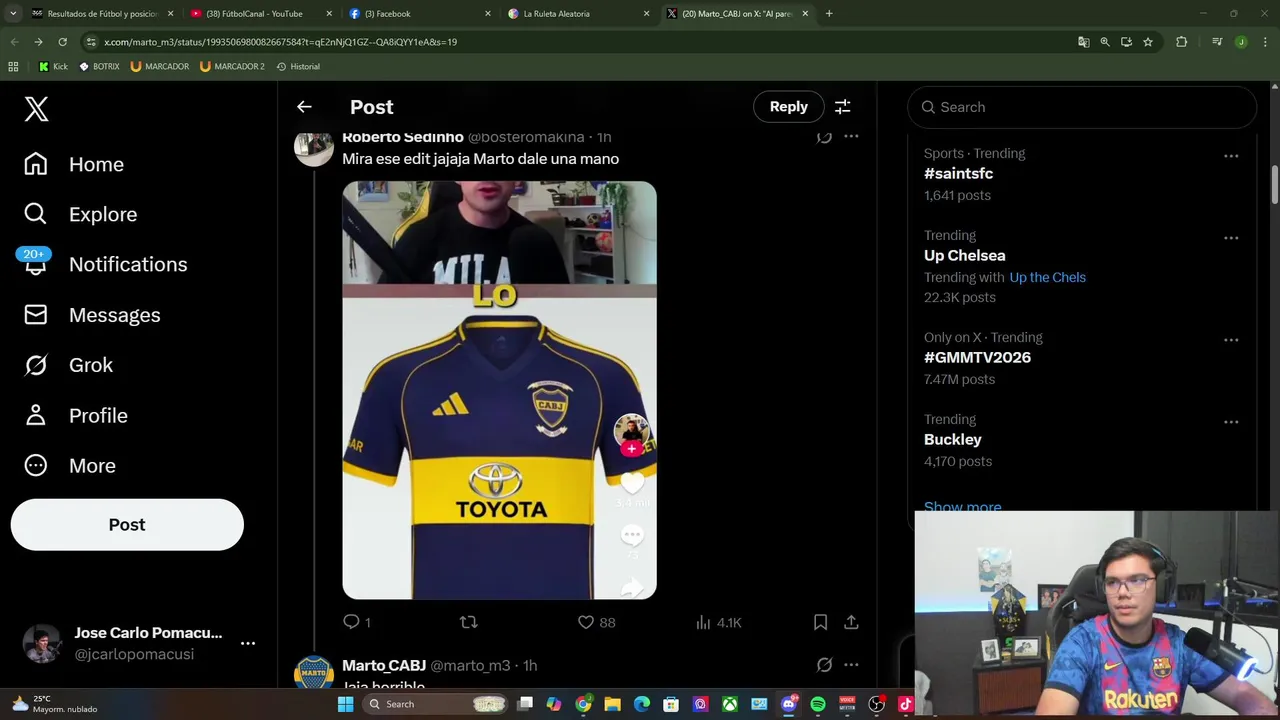
Task: Click the Reply button in header
Action: click(x=788, y=107)
